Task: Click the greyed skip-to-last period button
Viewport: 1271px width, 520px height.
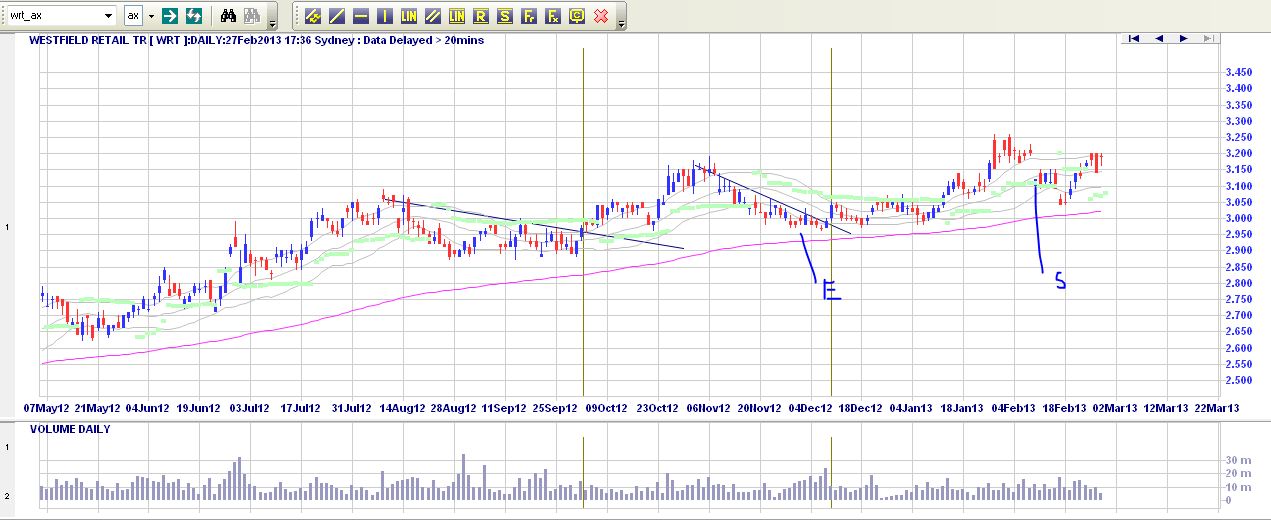Action: pos(1208,38)
